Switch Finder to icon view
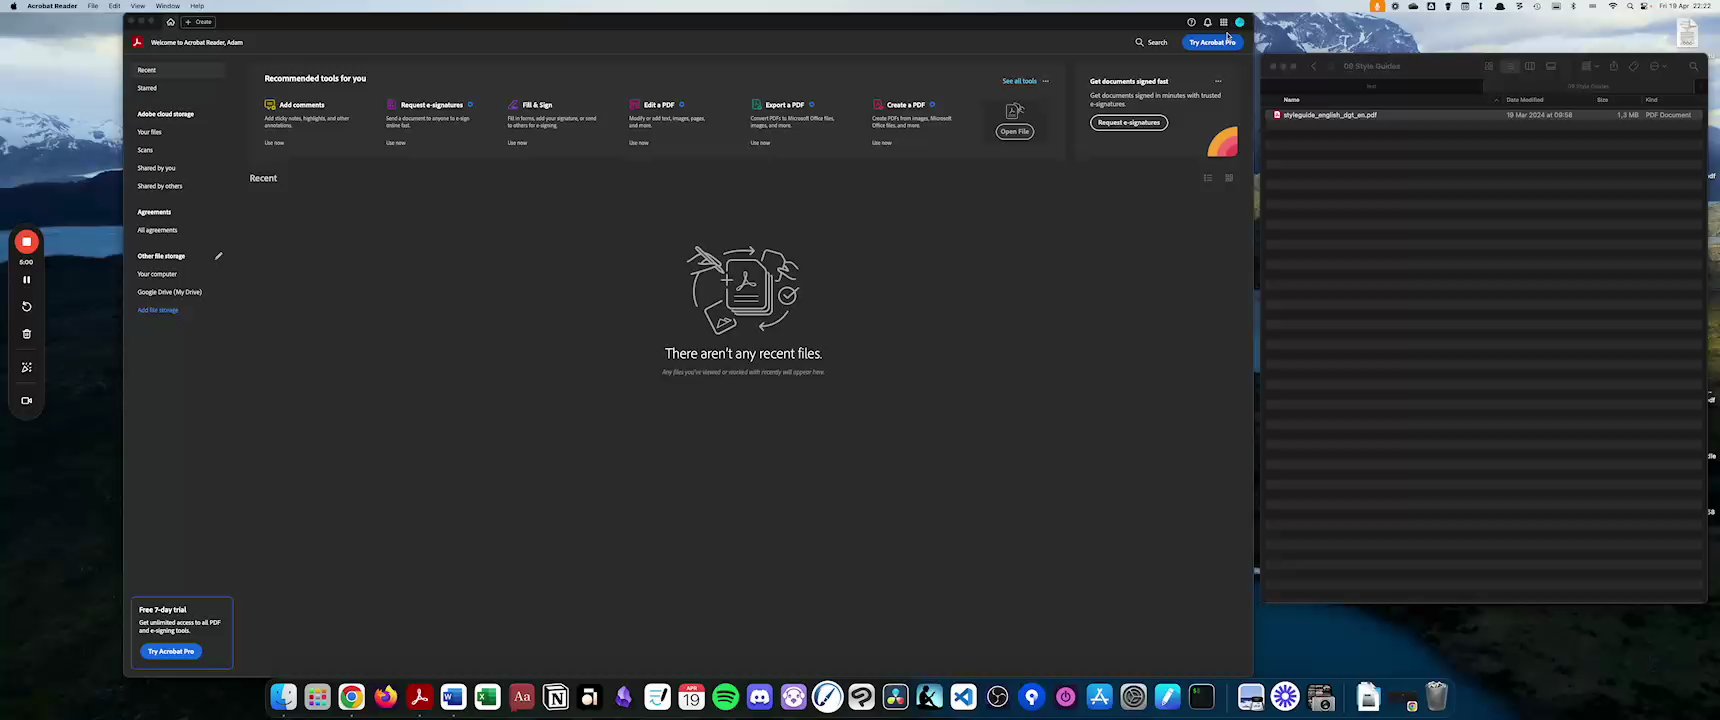The height and width of the screenshot is (720, 1720). 1489,66
